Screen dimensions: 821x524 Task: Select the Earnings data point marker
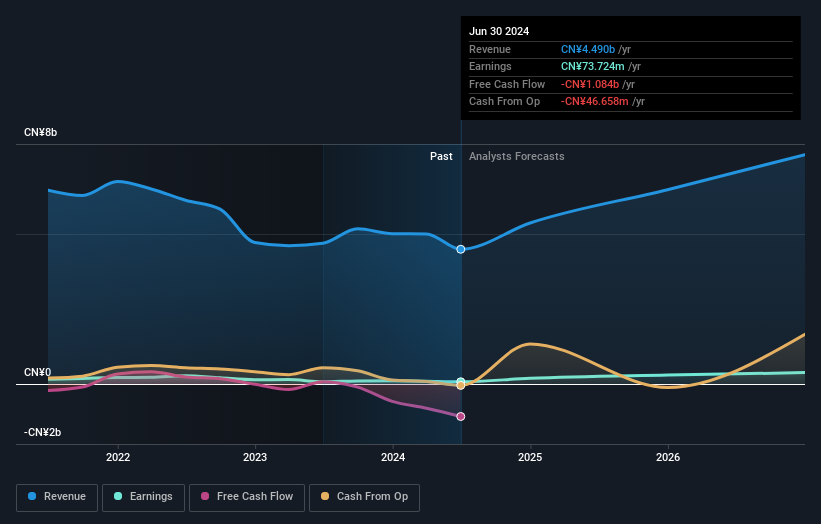461,381
